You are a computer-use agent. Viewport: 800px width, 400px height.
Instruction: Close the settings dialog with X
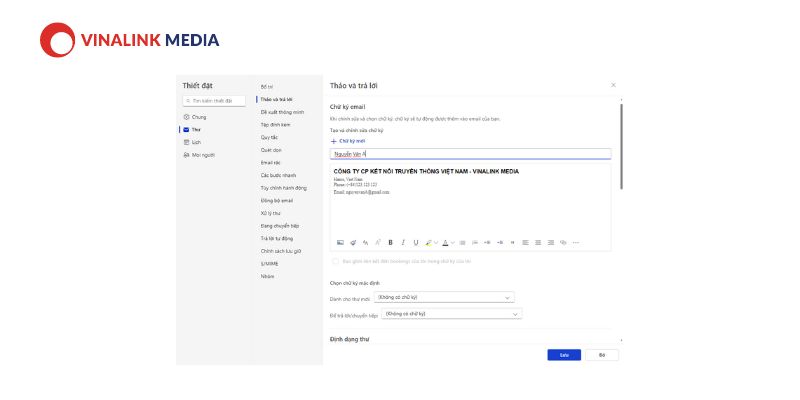(613, 85)
